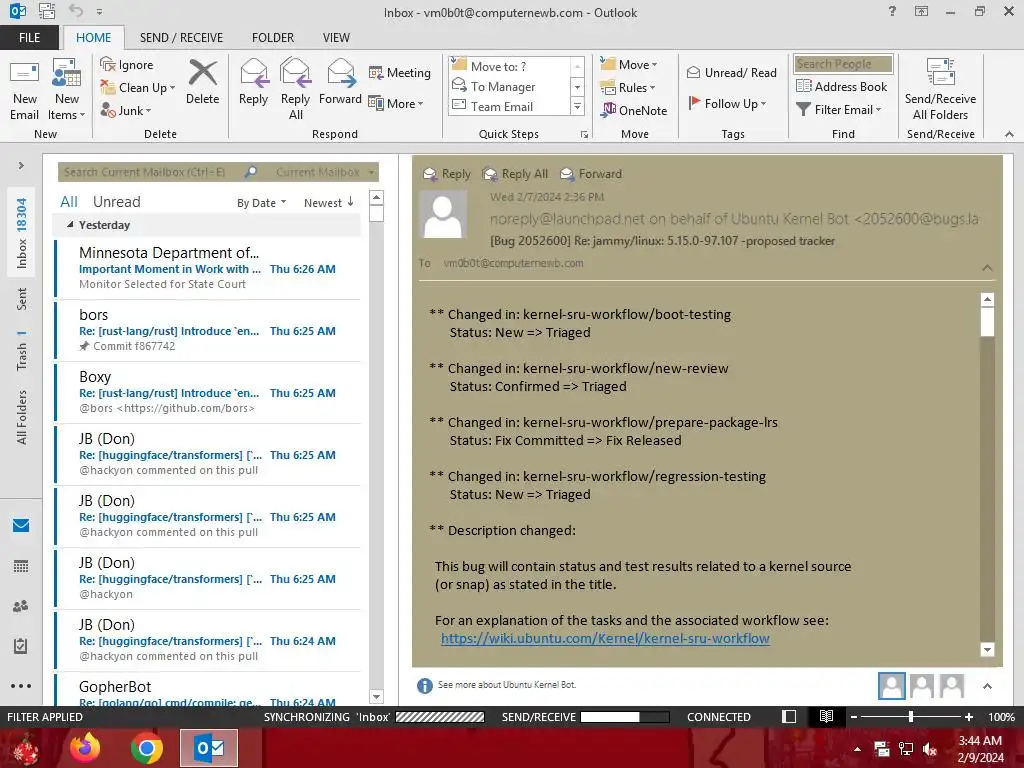Switch to Mail view

[x=21, y=525]
